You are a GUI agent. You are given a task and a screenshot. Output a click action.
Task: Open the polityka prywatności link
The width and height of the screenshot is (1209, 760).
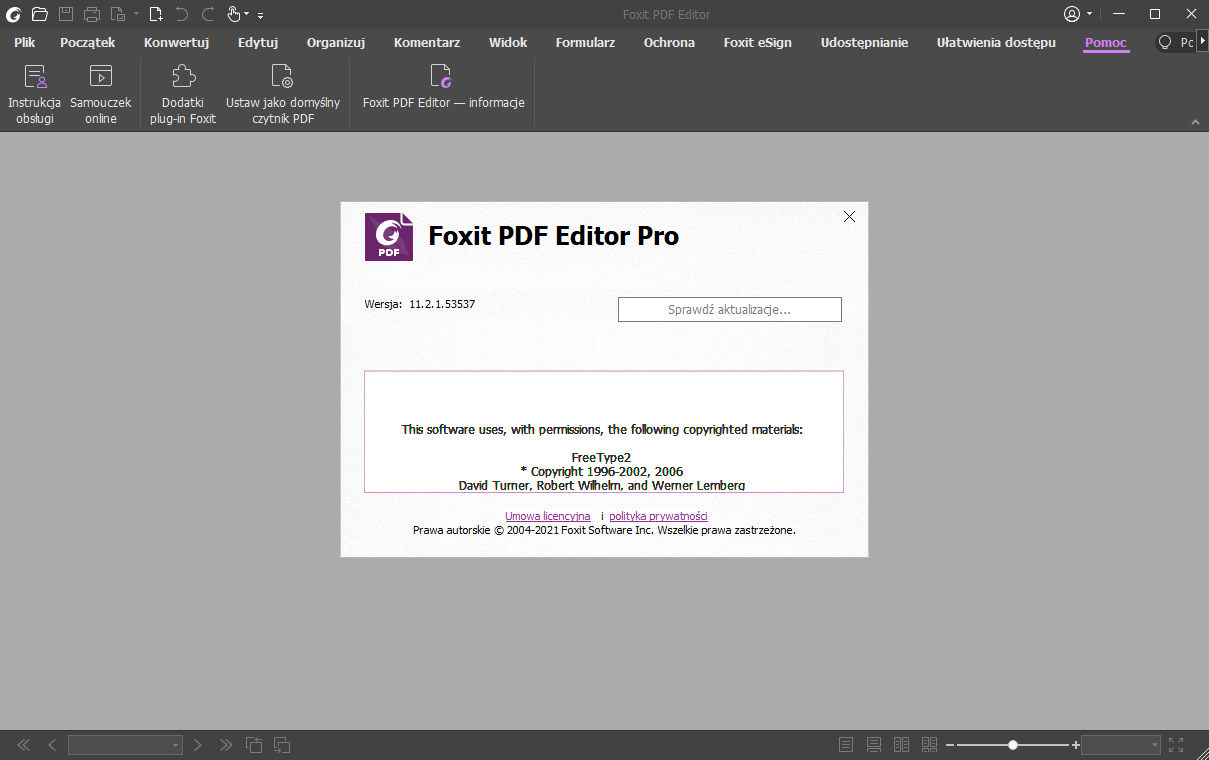coord(658,516)
